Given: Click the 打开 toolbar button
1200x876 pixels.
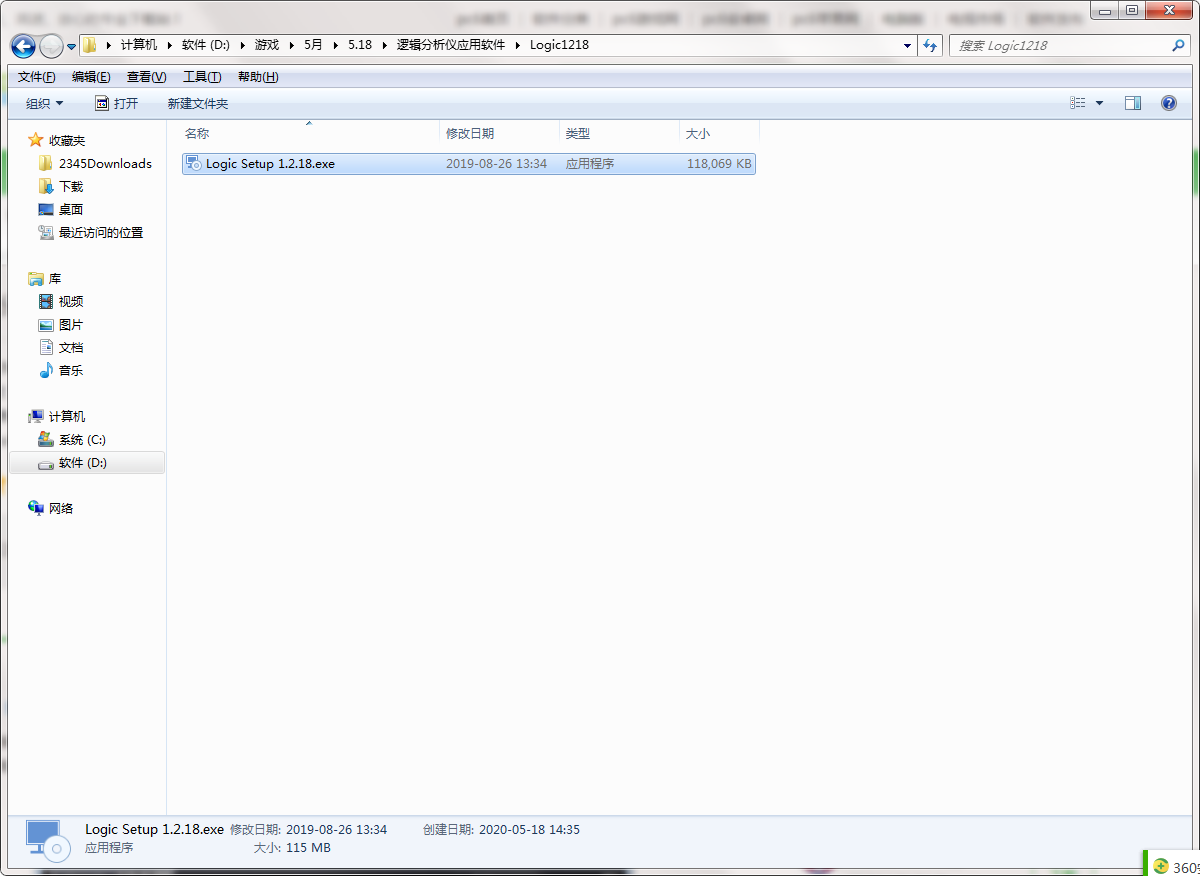Looking at the screenshot, I should [117, 104].
